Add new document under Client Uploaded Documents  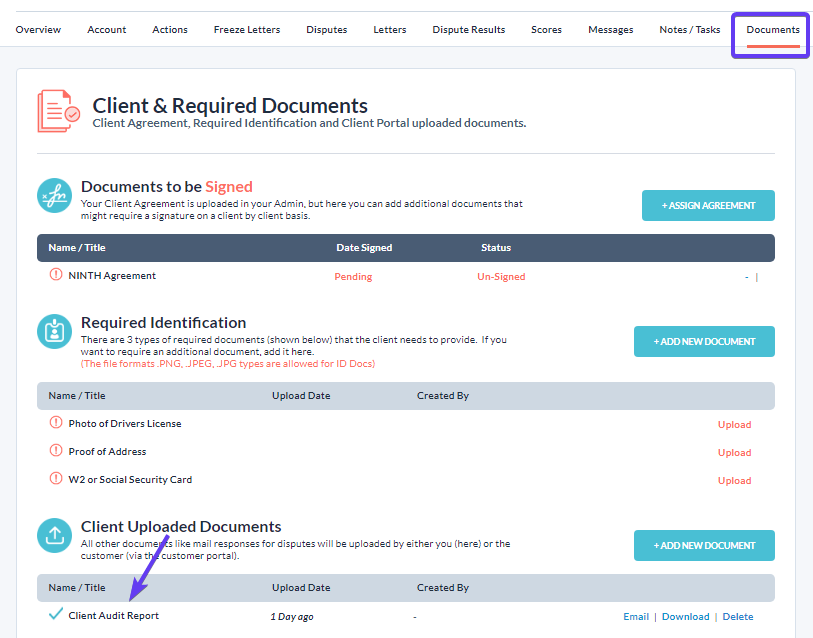704,545
